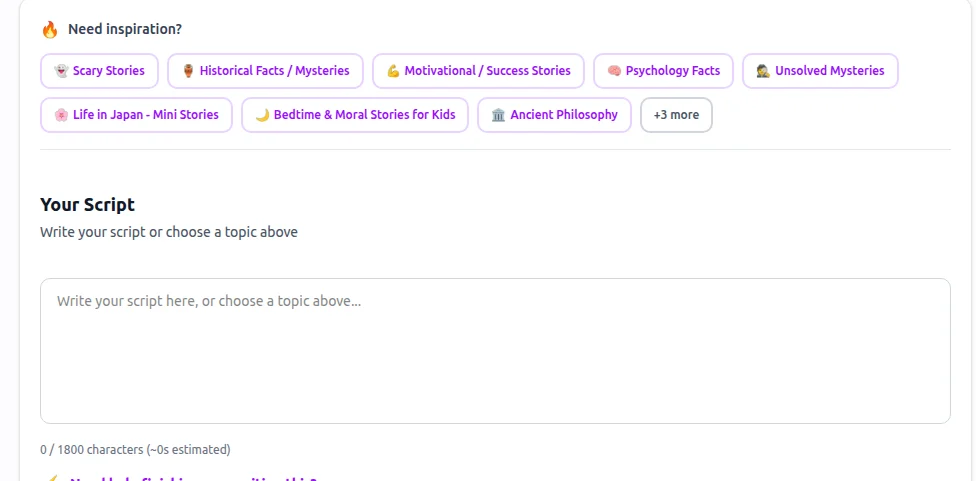Click 'Write your script or choose a topic above'
Screen dimensions: 976x481
pos(169,232)
